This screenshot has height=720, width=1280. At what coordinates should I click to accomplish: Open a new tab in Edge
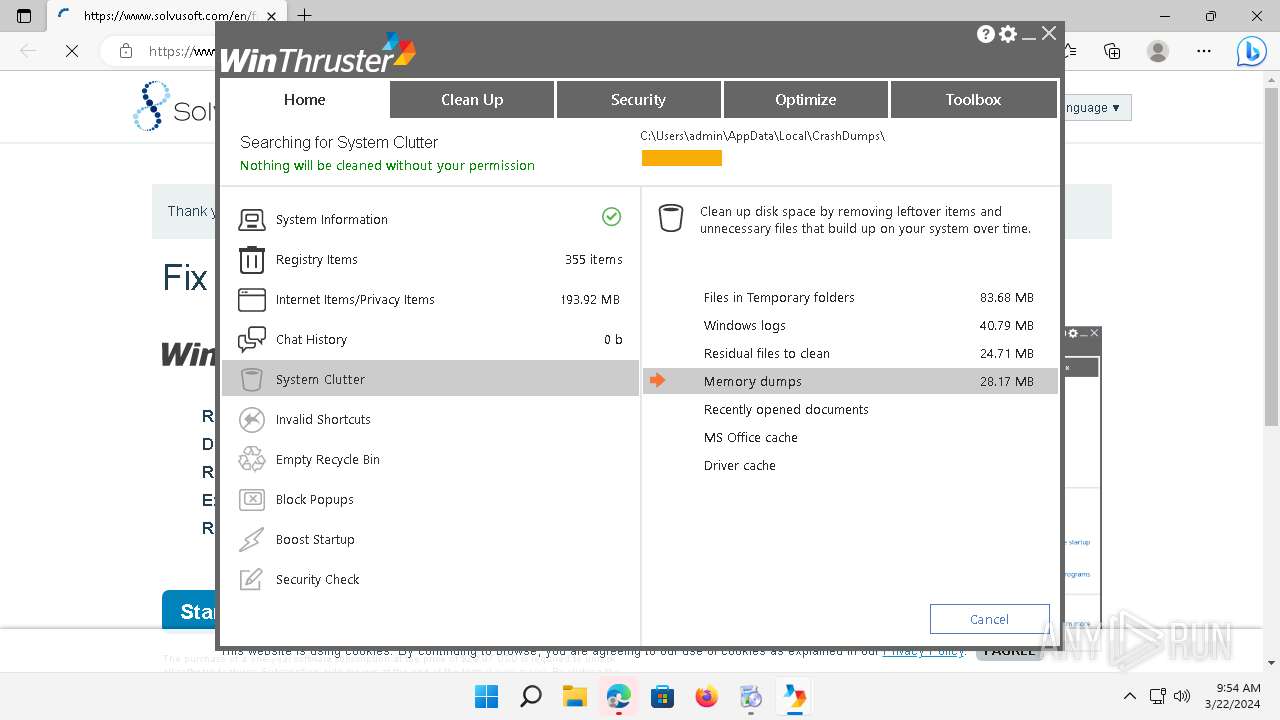tap(305, 16)
